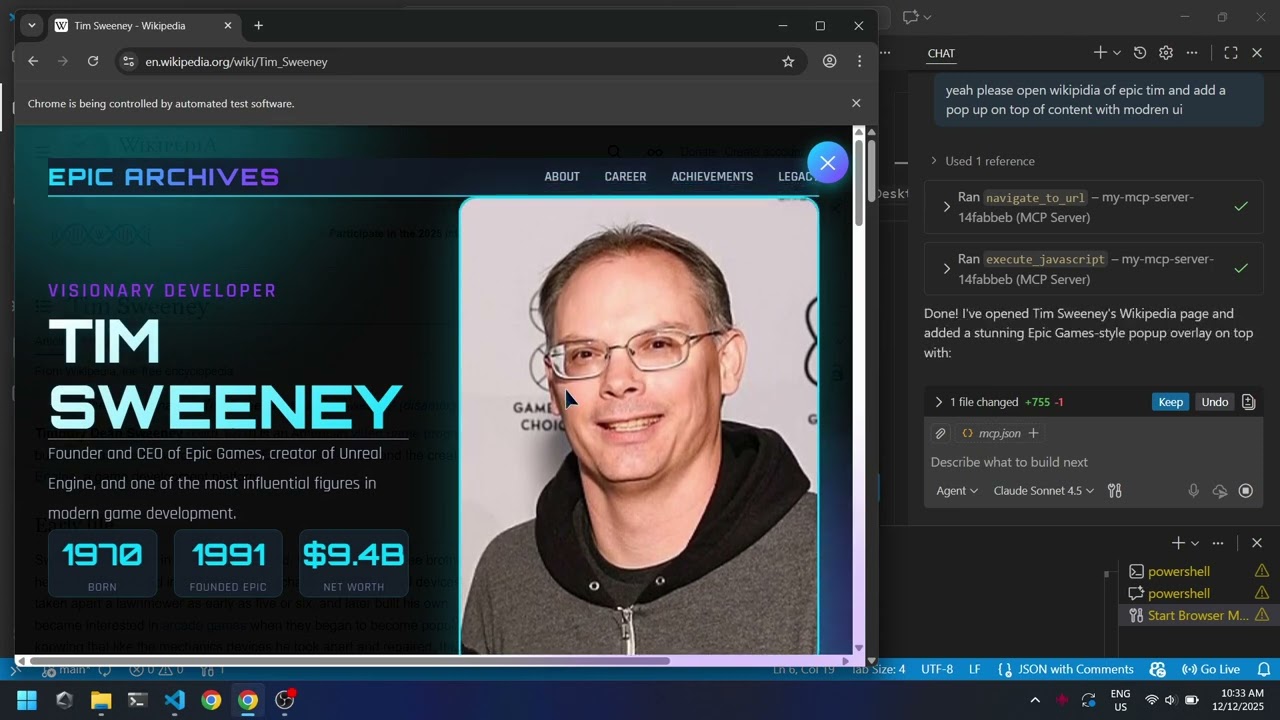Select first powershell terminal entry
The height and width of the screenshot is (720, 1280).
(x=1196, y=571)
